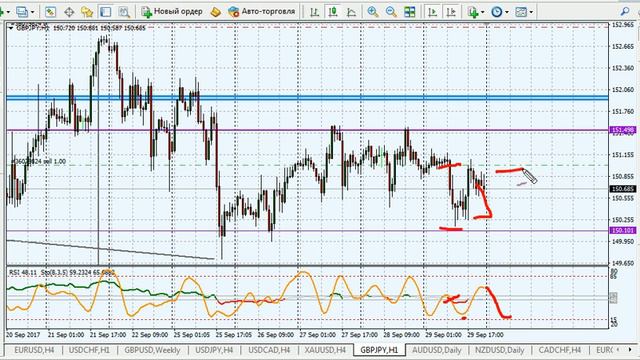
Task: Click the 29 Sep 17:00 time label
Action: 485,335
